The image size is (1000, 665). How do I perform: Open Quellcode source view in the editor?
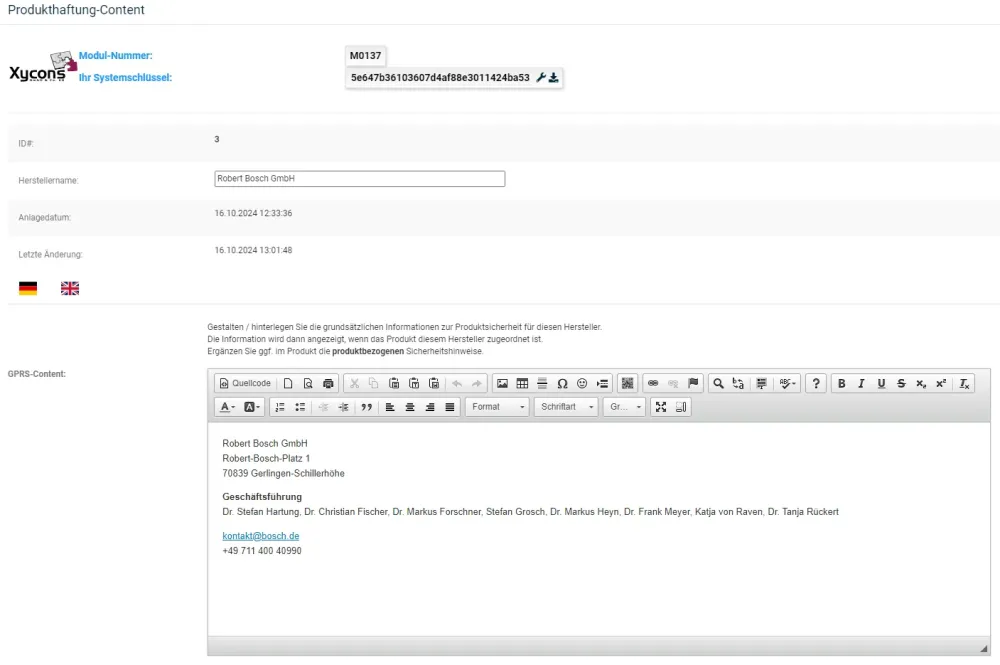point(245,383)
